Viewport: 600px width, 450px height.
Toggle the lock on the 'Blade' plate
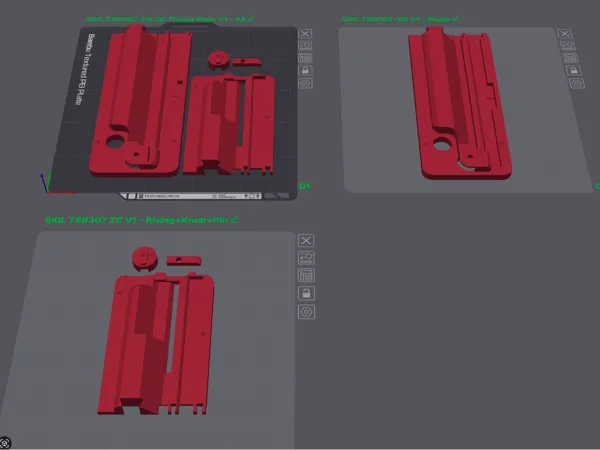pos(574,70)
